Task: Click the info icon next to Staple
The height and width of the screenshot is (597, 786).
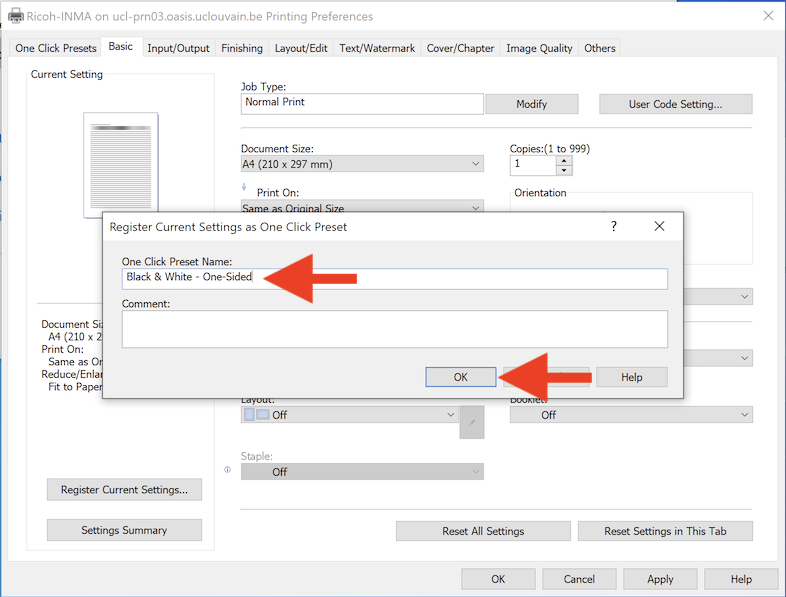Action: [x=228, y=470]
